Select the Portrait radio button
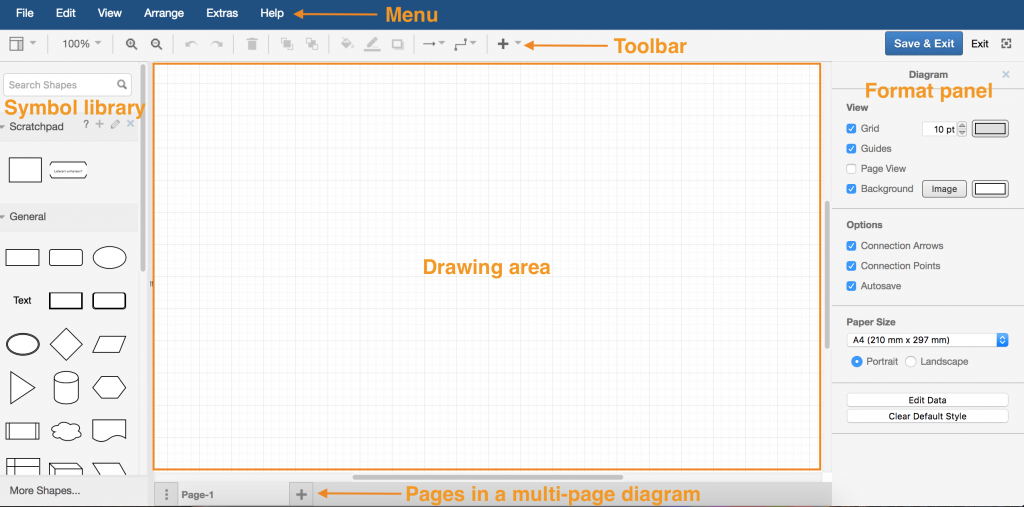Screen dimensions: 1024x507 [857, 361]
